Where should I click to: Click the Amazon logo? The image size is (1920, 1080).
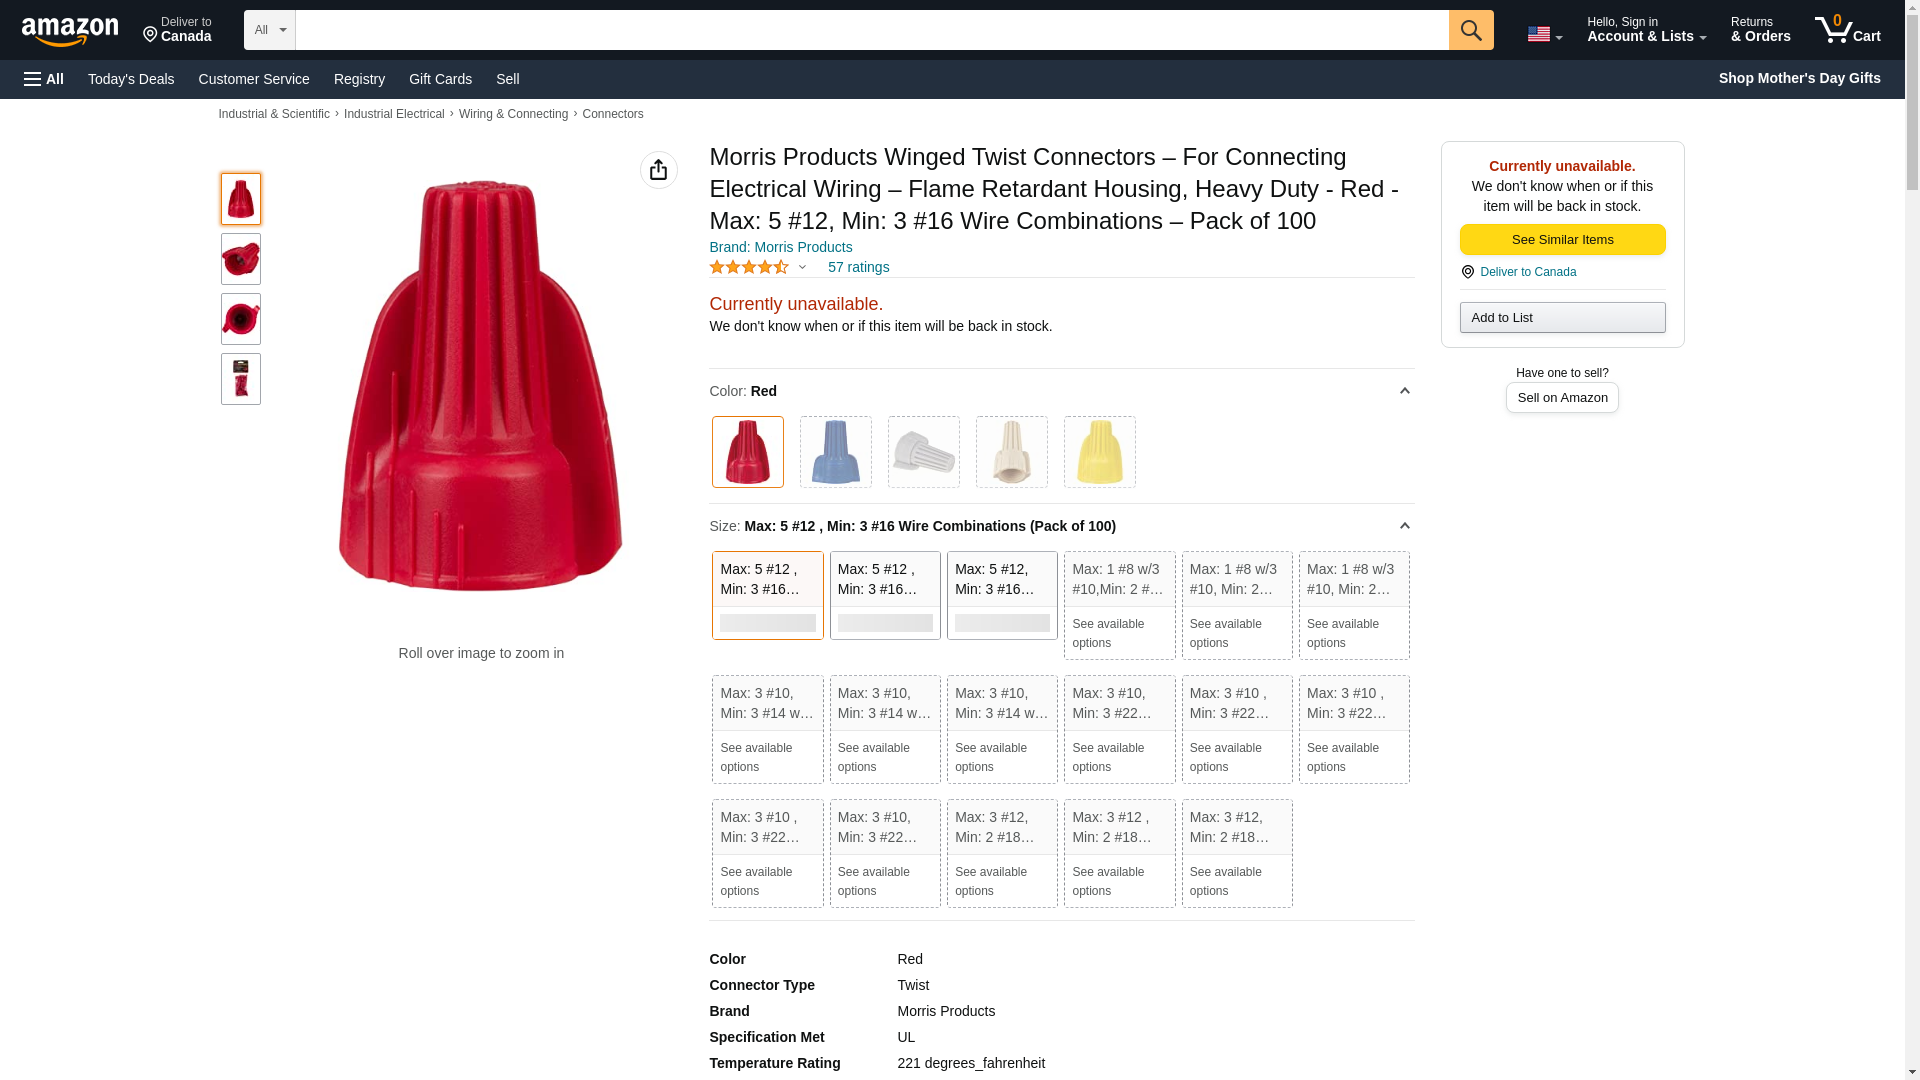pos(70,31)
